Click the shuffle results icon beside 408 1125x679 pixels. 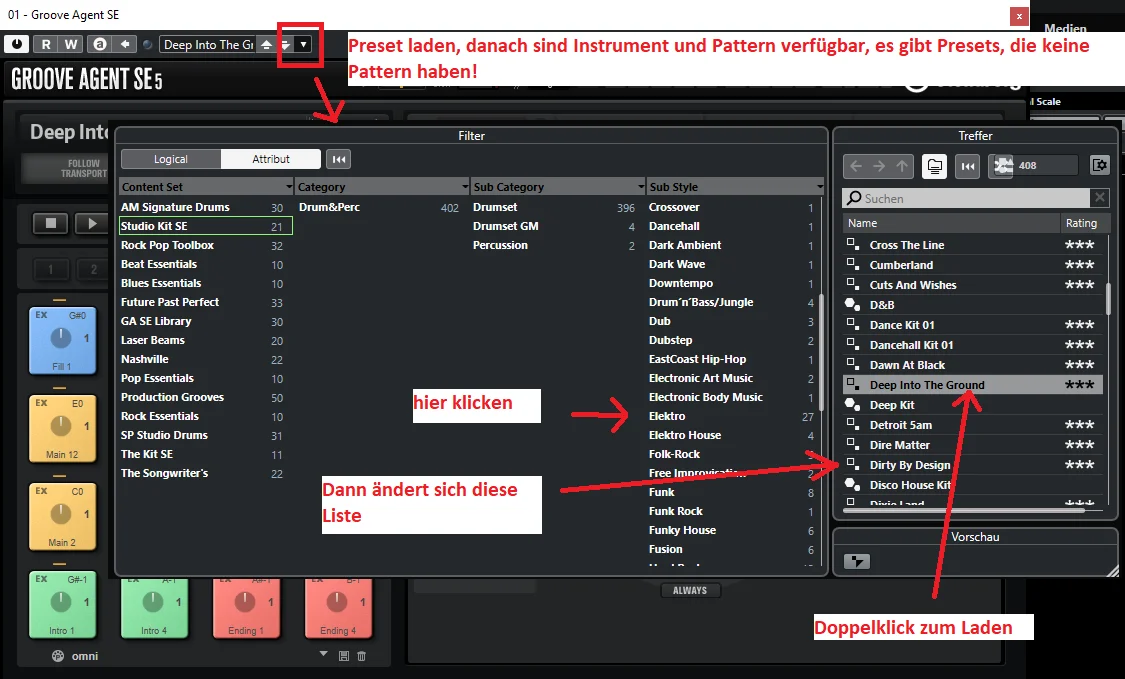coord(1002,166)
